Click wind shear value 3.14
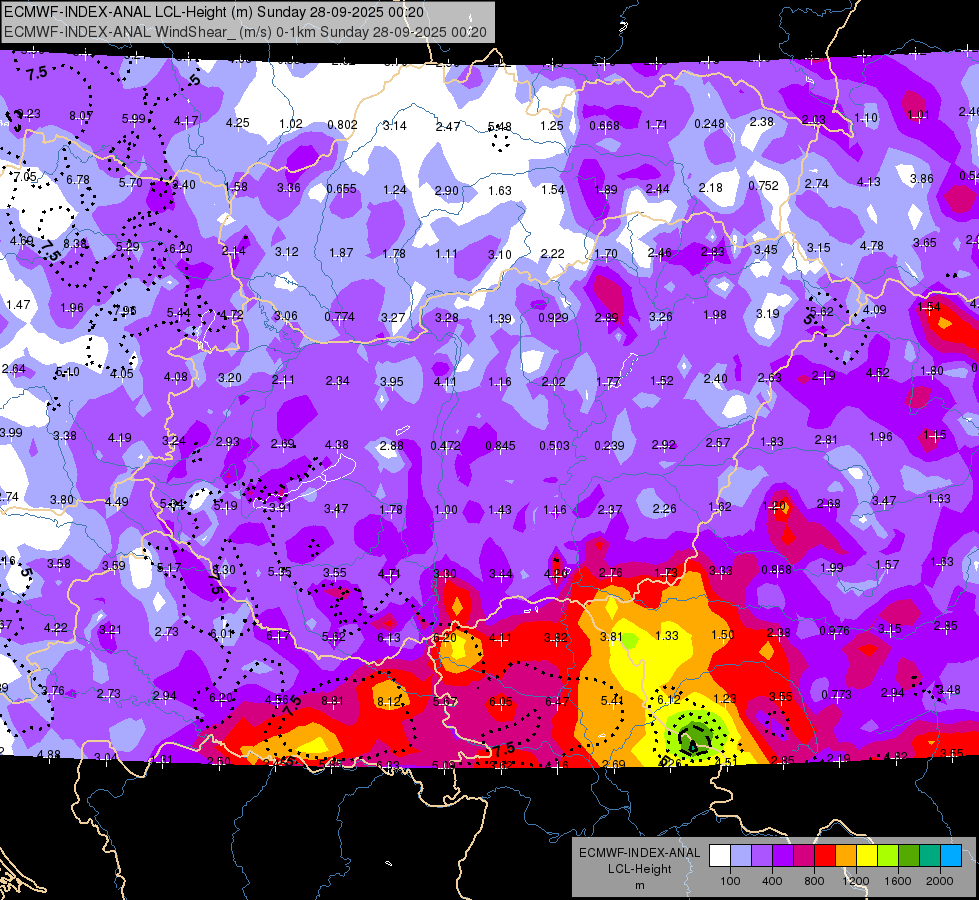 pyautogui.click(x=395, y=126)
